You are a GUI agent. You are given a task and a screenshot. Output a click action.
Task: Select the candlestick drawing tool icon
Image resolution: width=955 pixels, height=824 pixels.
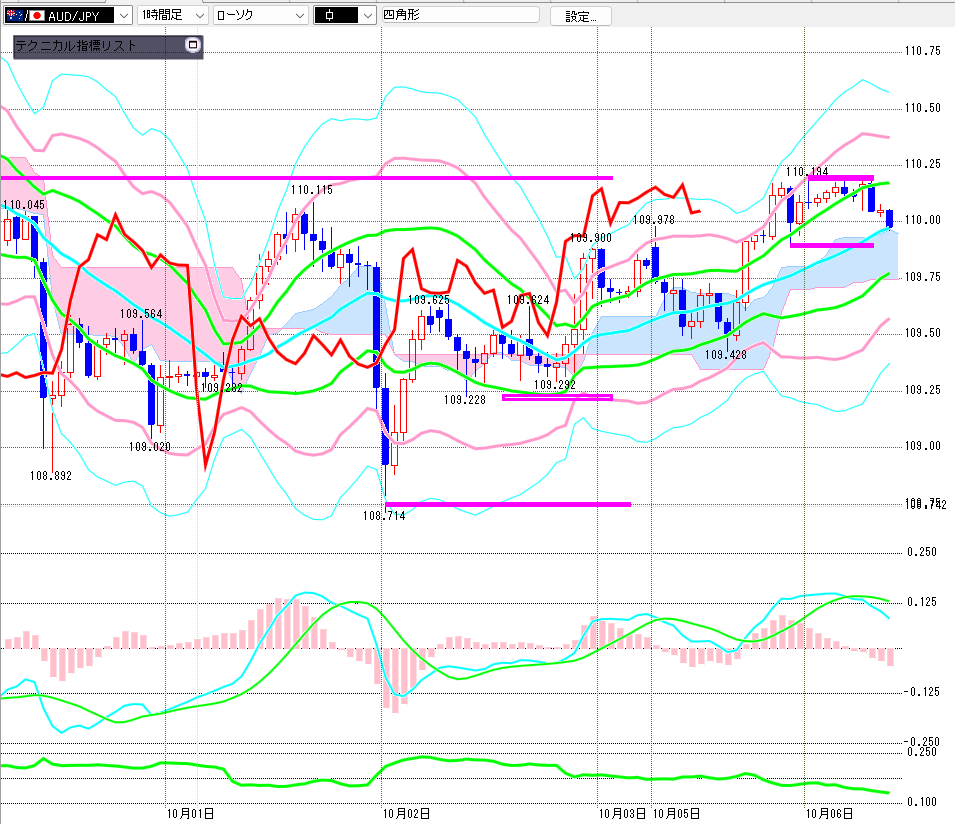(x=336, y=16)
